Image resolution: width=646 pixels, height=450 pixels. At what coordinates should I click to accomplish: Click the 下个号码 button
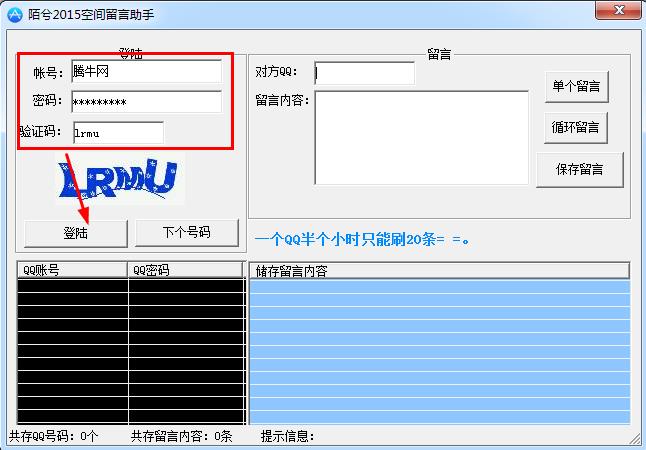pyautogui.click(x=187, y=232)
